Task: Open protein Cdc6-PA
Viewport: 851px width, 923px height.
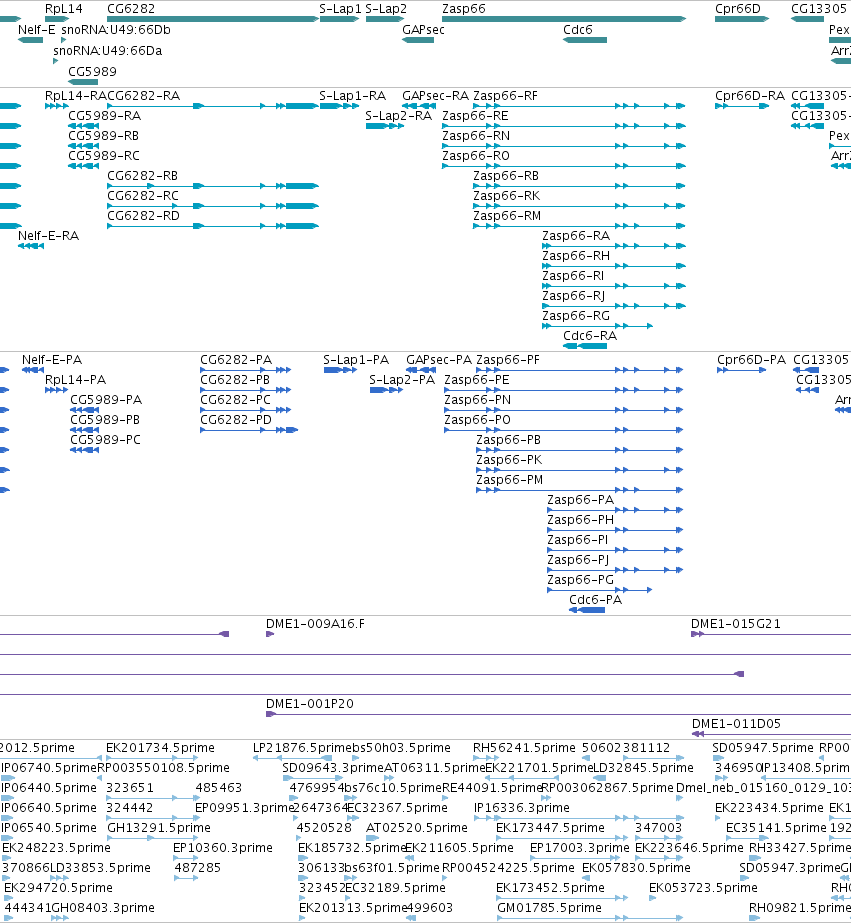Action: (x=596, y=600)
